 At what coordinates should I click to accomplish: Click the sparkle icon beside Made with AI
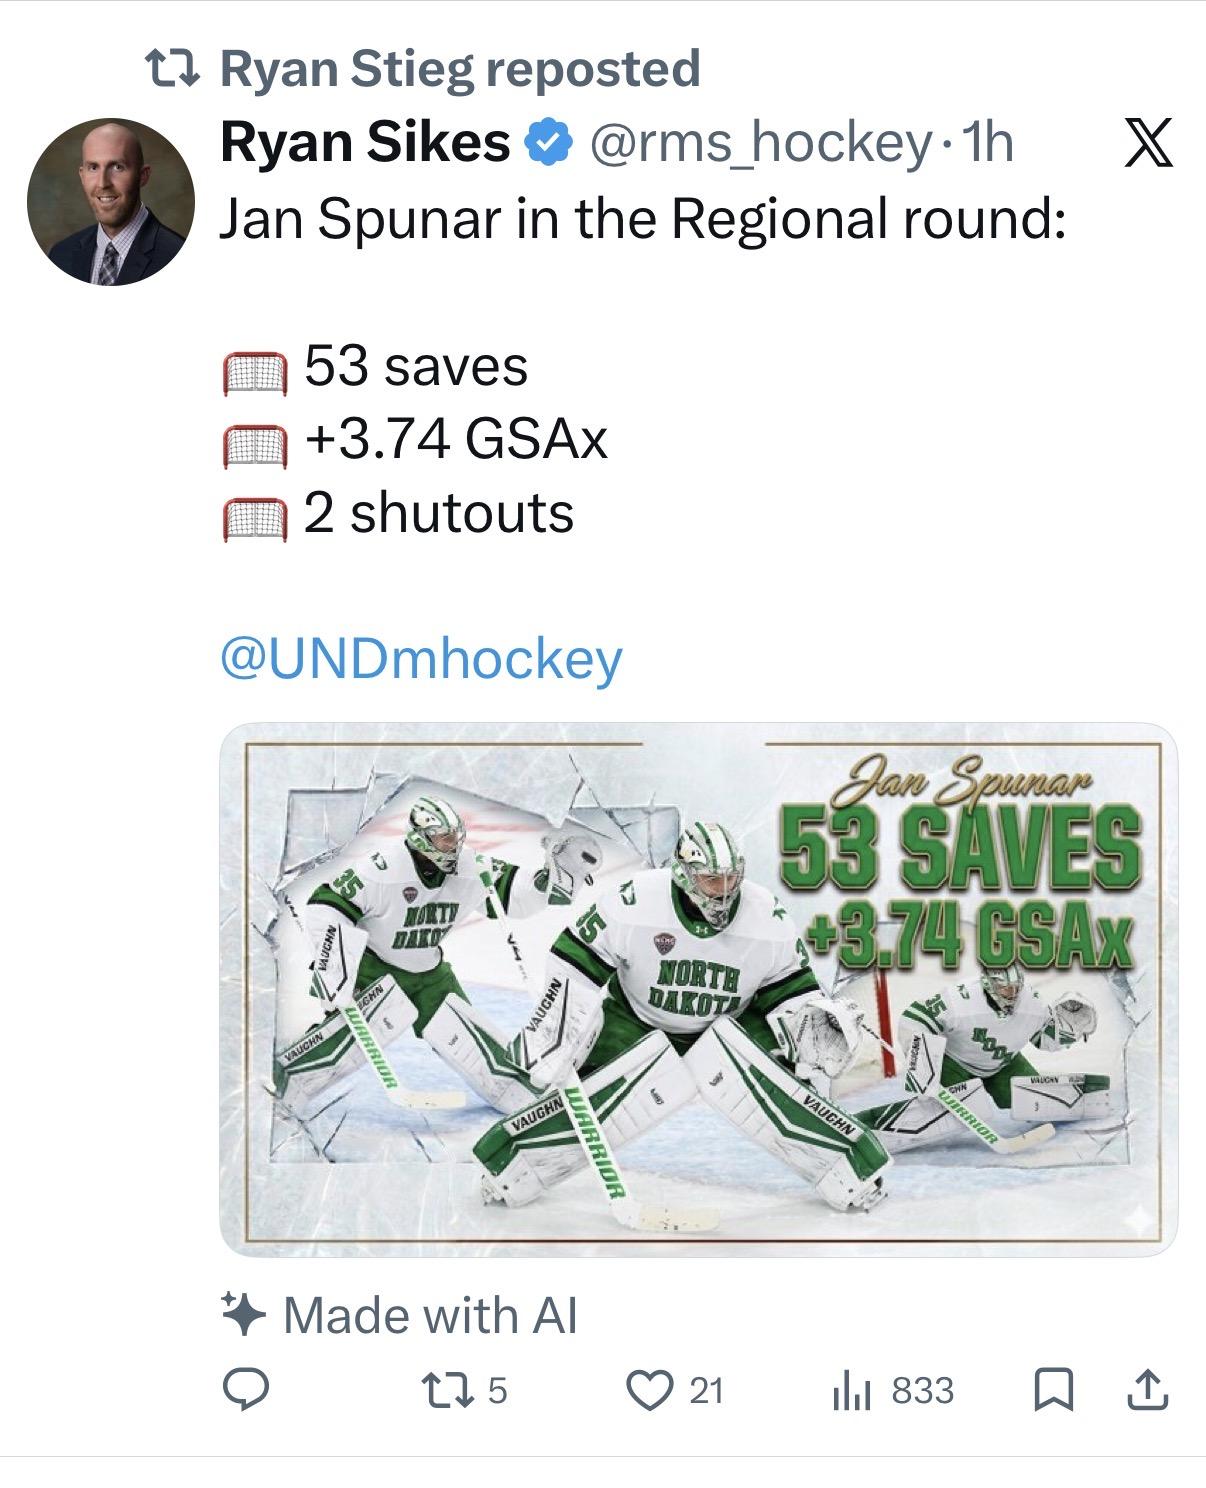tap(243, 1314)
